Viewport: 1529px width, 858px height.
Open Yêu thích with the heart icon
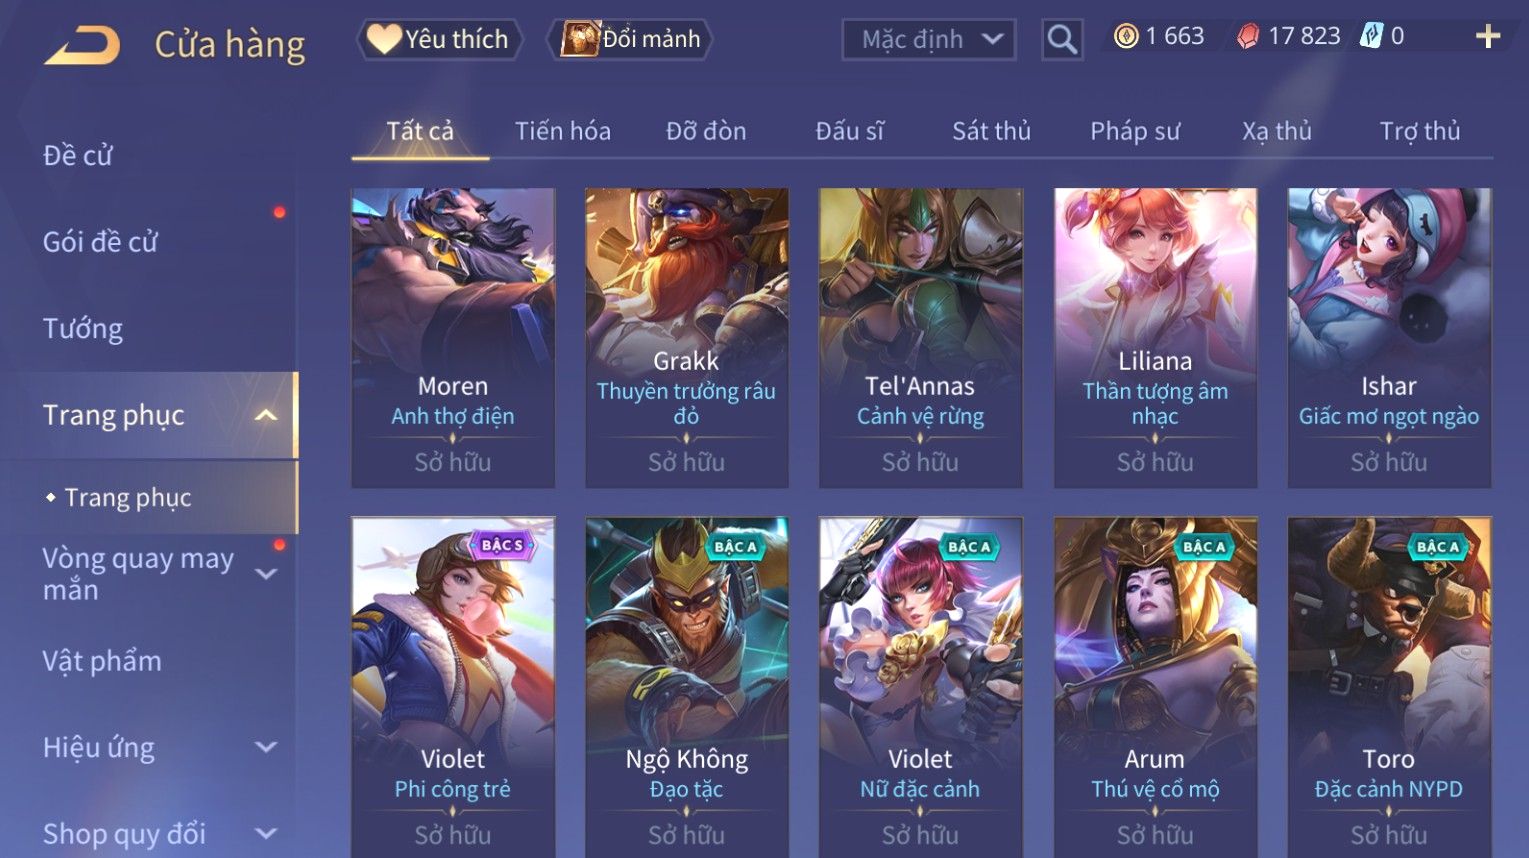[x=383, y=39]
